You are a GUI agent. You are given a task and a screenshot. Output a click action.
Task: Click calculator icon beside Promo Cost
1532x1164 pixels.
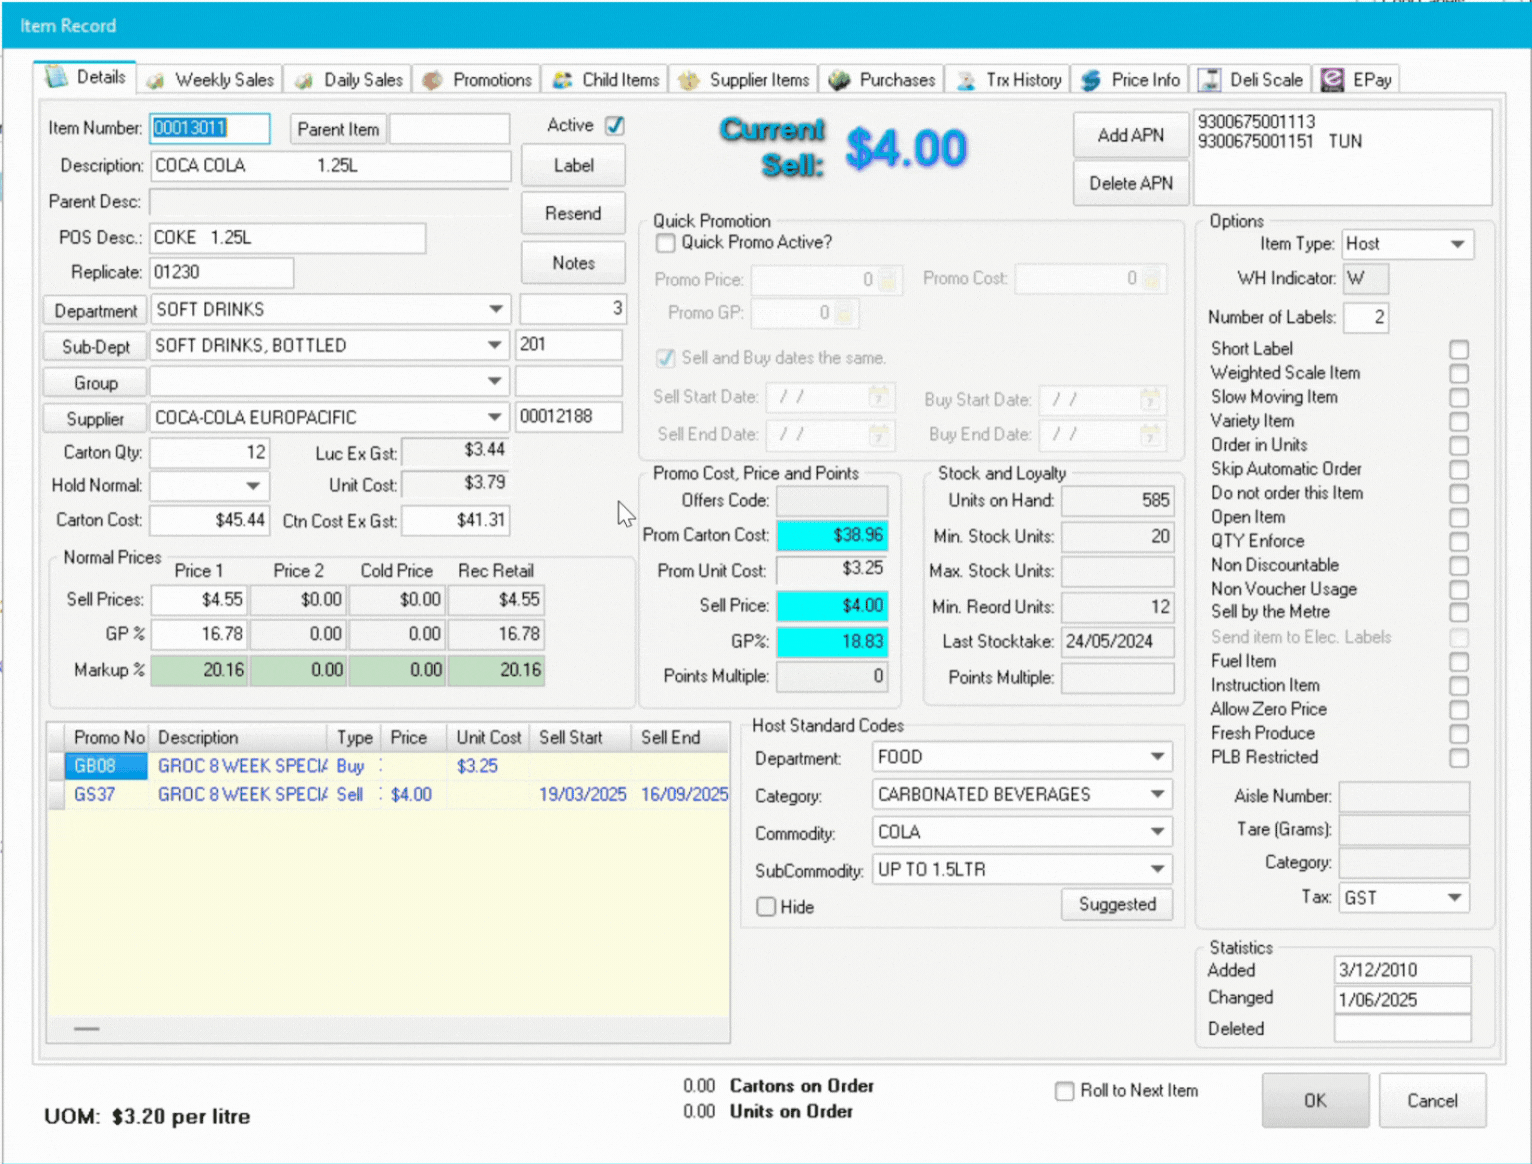[1152, 278]
